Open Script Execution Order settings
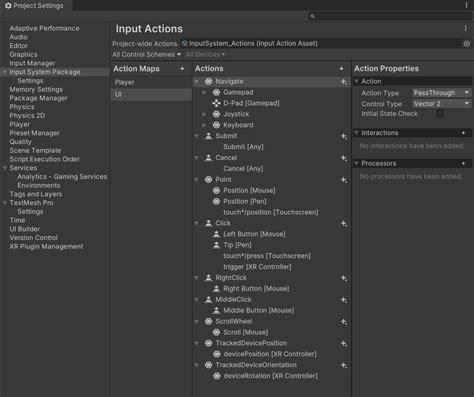474x397 pixels. click(x=45, y=159)
